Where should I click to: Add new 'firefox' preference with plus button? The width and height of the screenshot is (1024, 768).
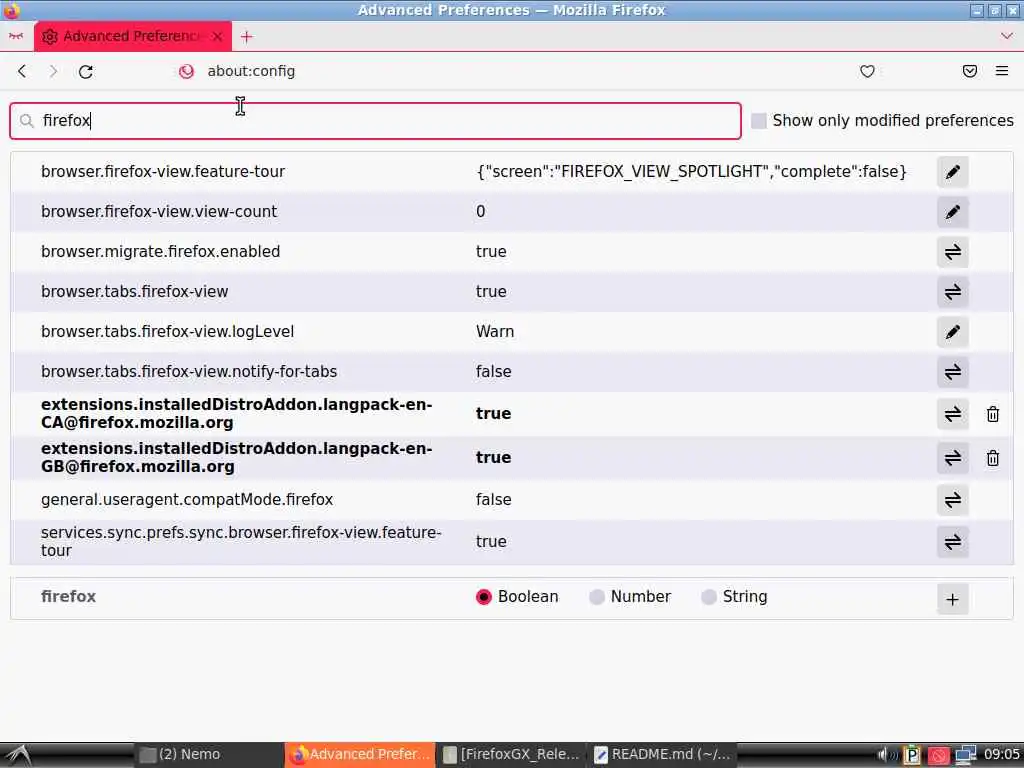952,599
